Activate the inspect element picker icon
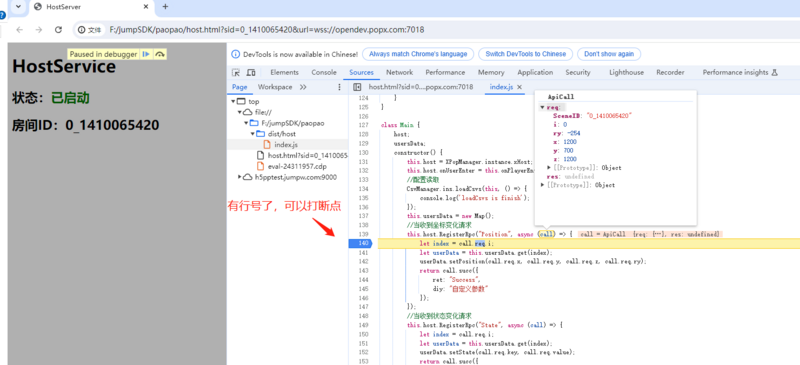This screenshot has height=365, width=800. pyautogui.click(x=236, y=72)
